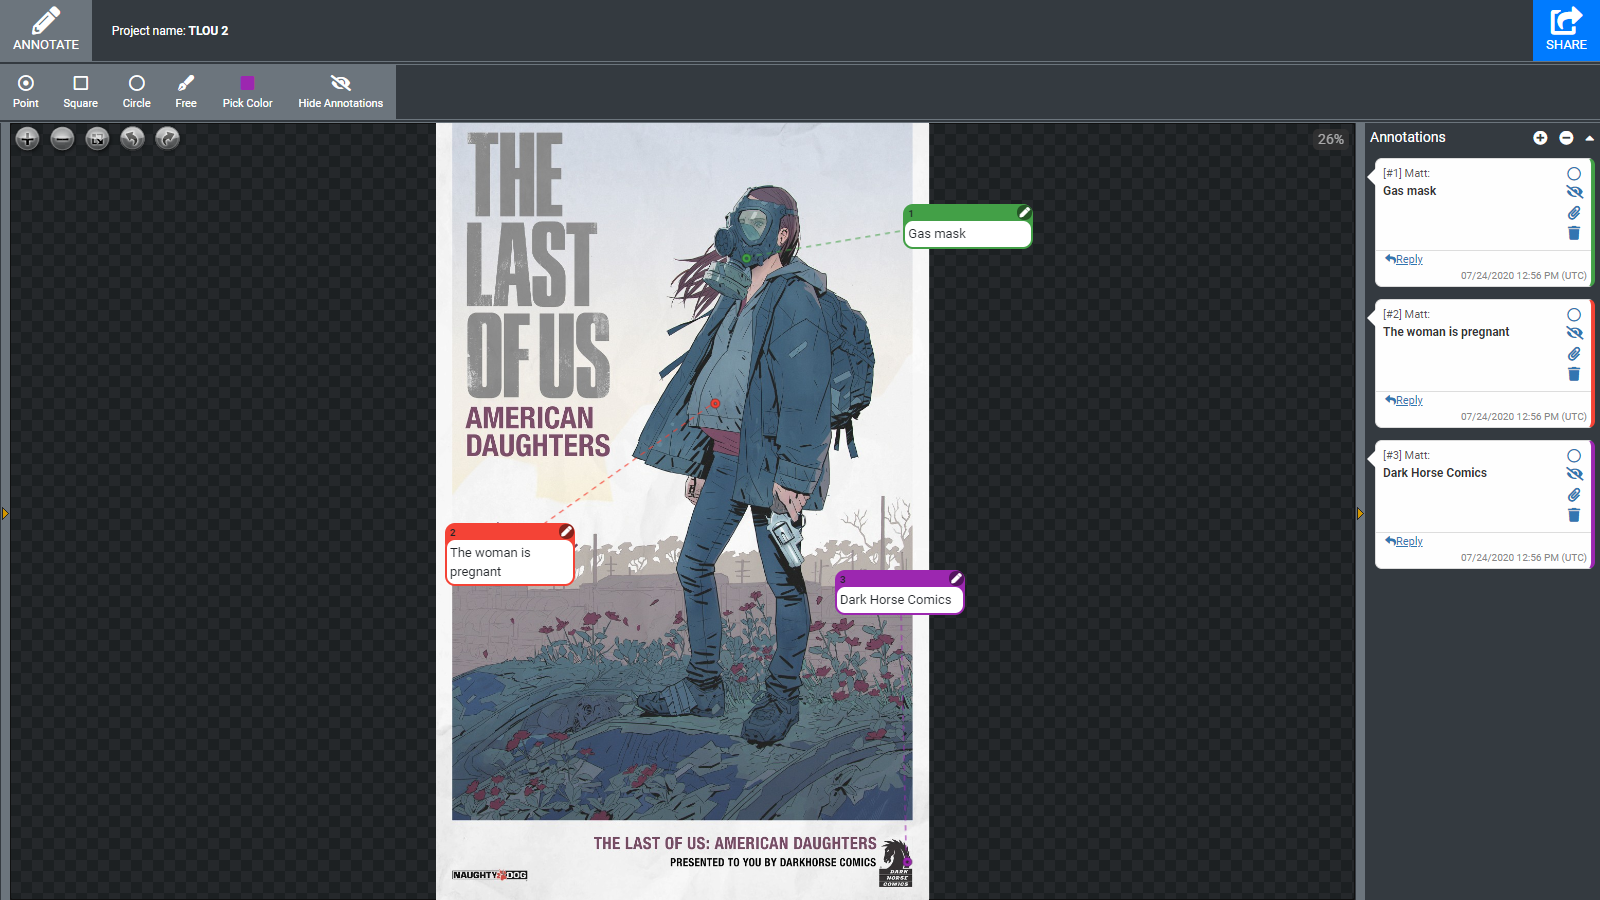Collapse left panel via yellow arrow

tap(5, 514)
